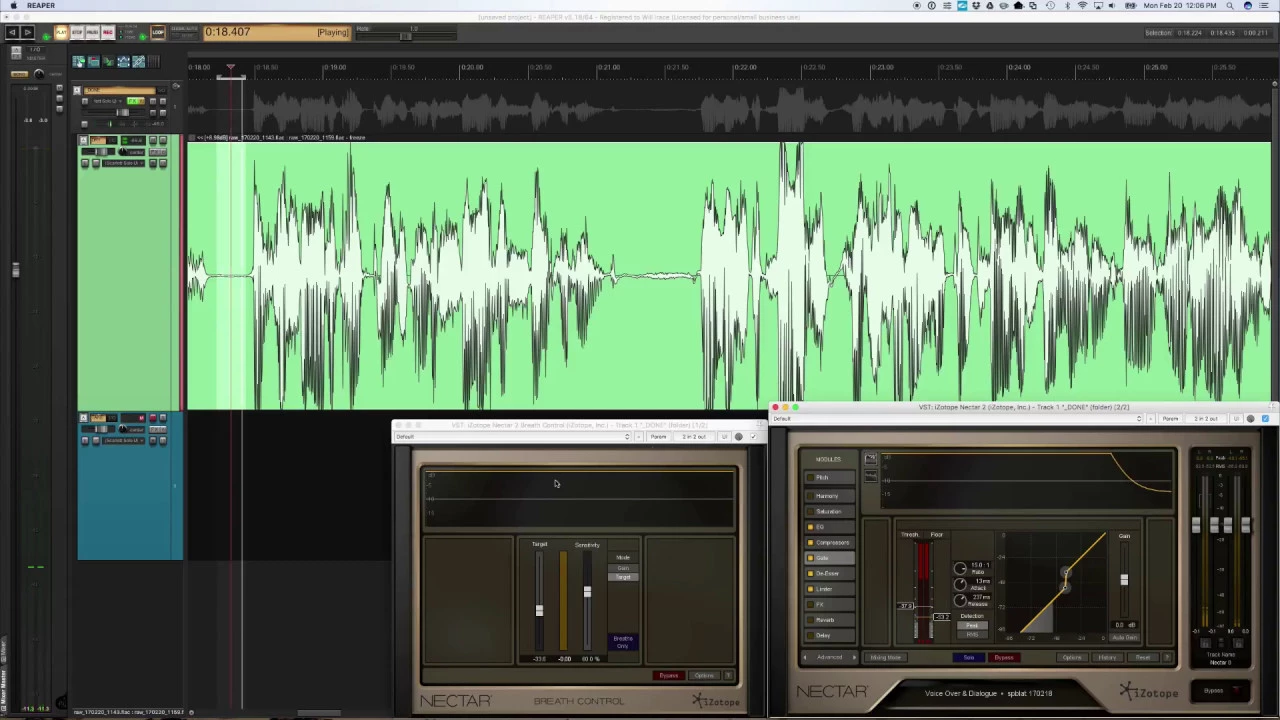Click Advanced view switcher in Nectar 2
1280x720 pixels.
(829, 657)
